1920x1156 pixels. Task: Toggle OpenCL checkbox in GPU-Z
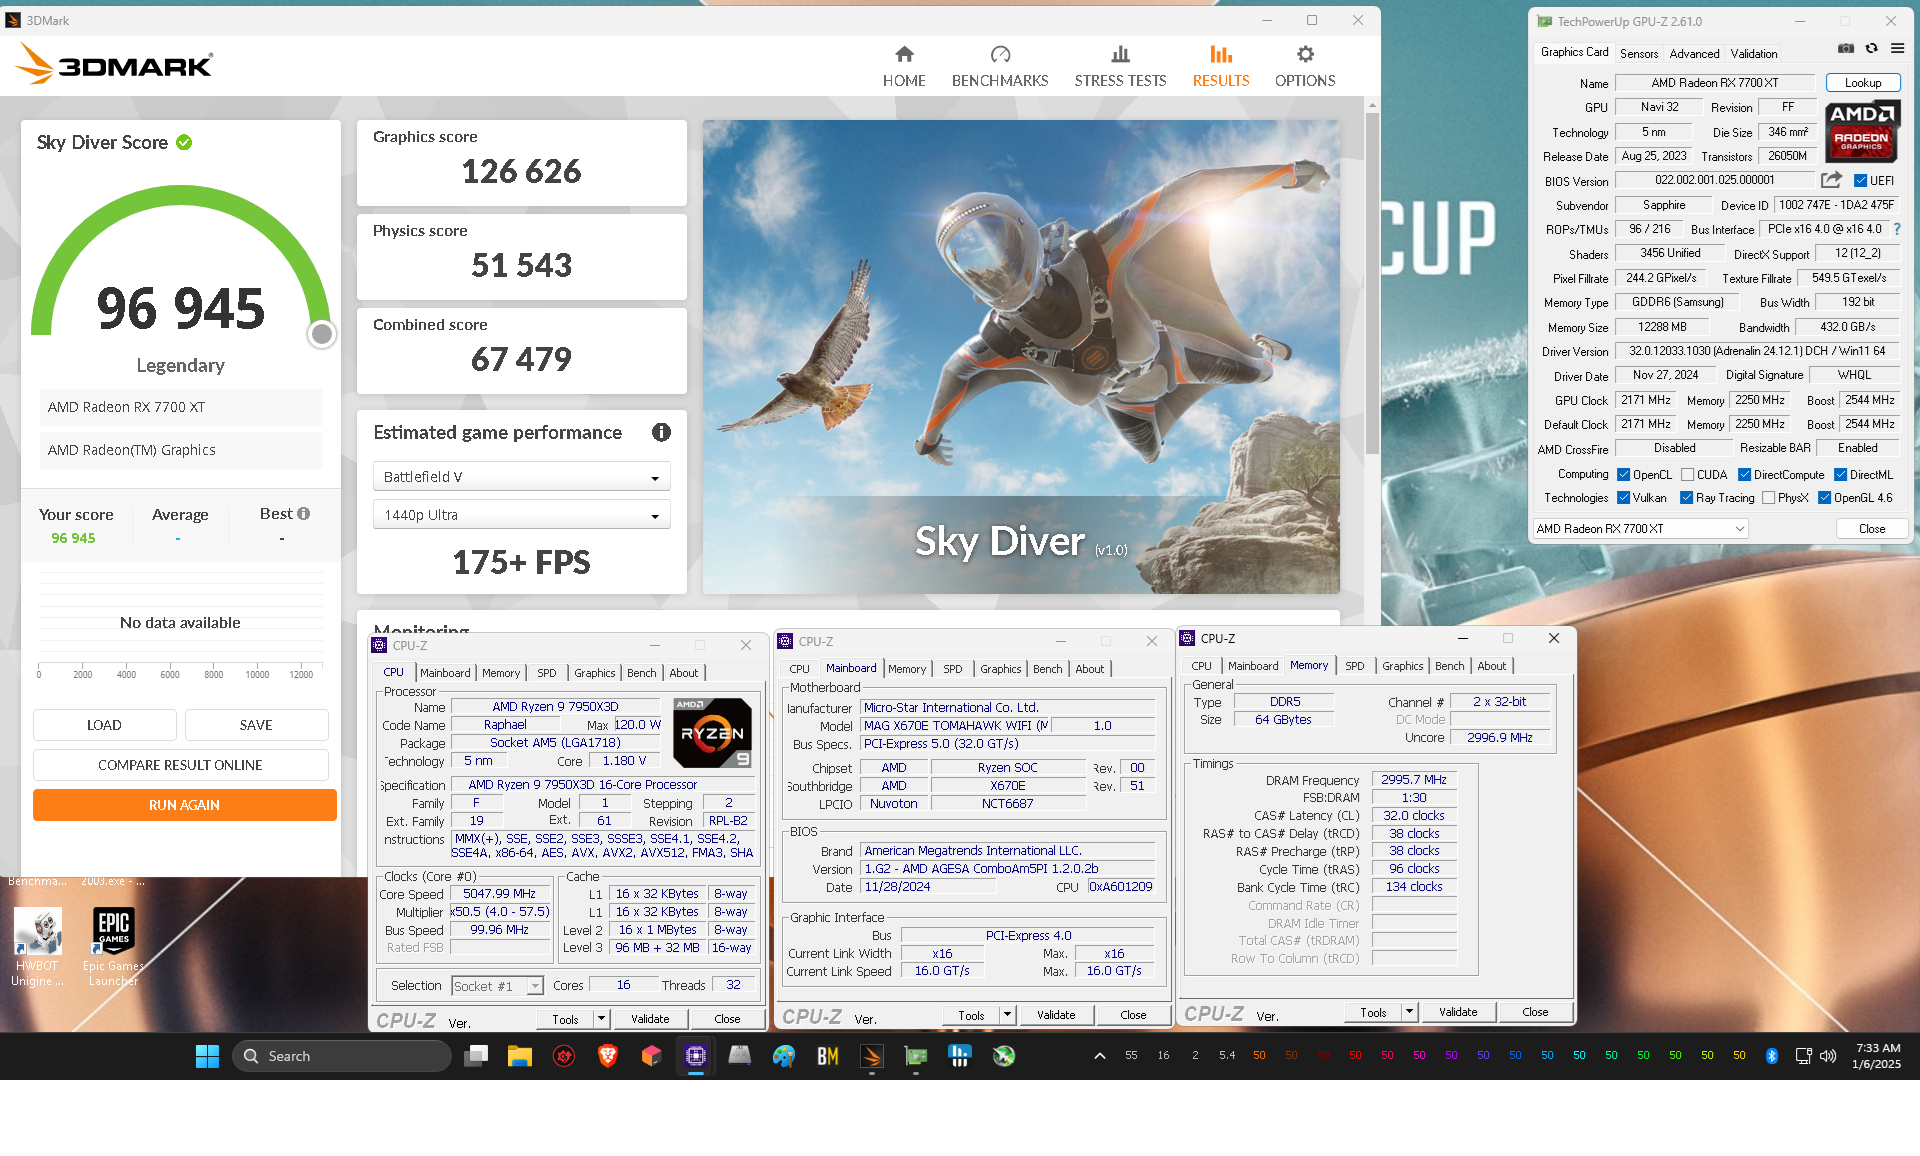(x=1624, y=475)
